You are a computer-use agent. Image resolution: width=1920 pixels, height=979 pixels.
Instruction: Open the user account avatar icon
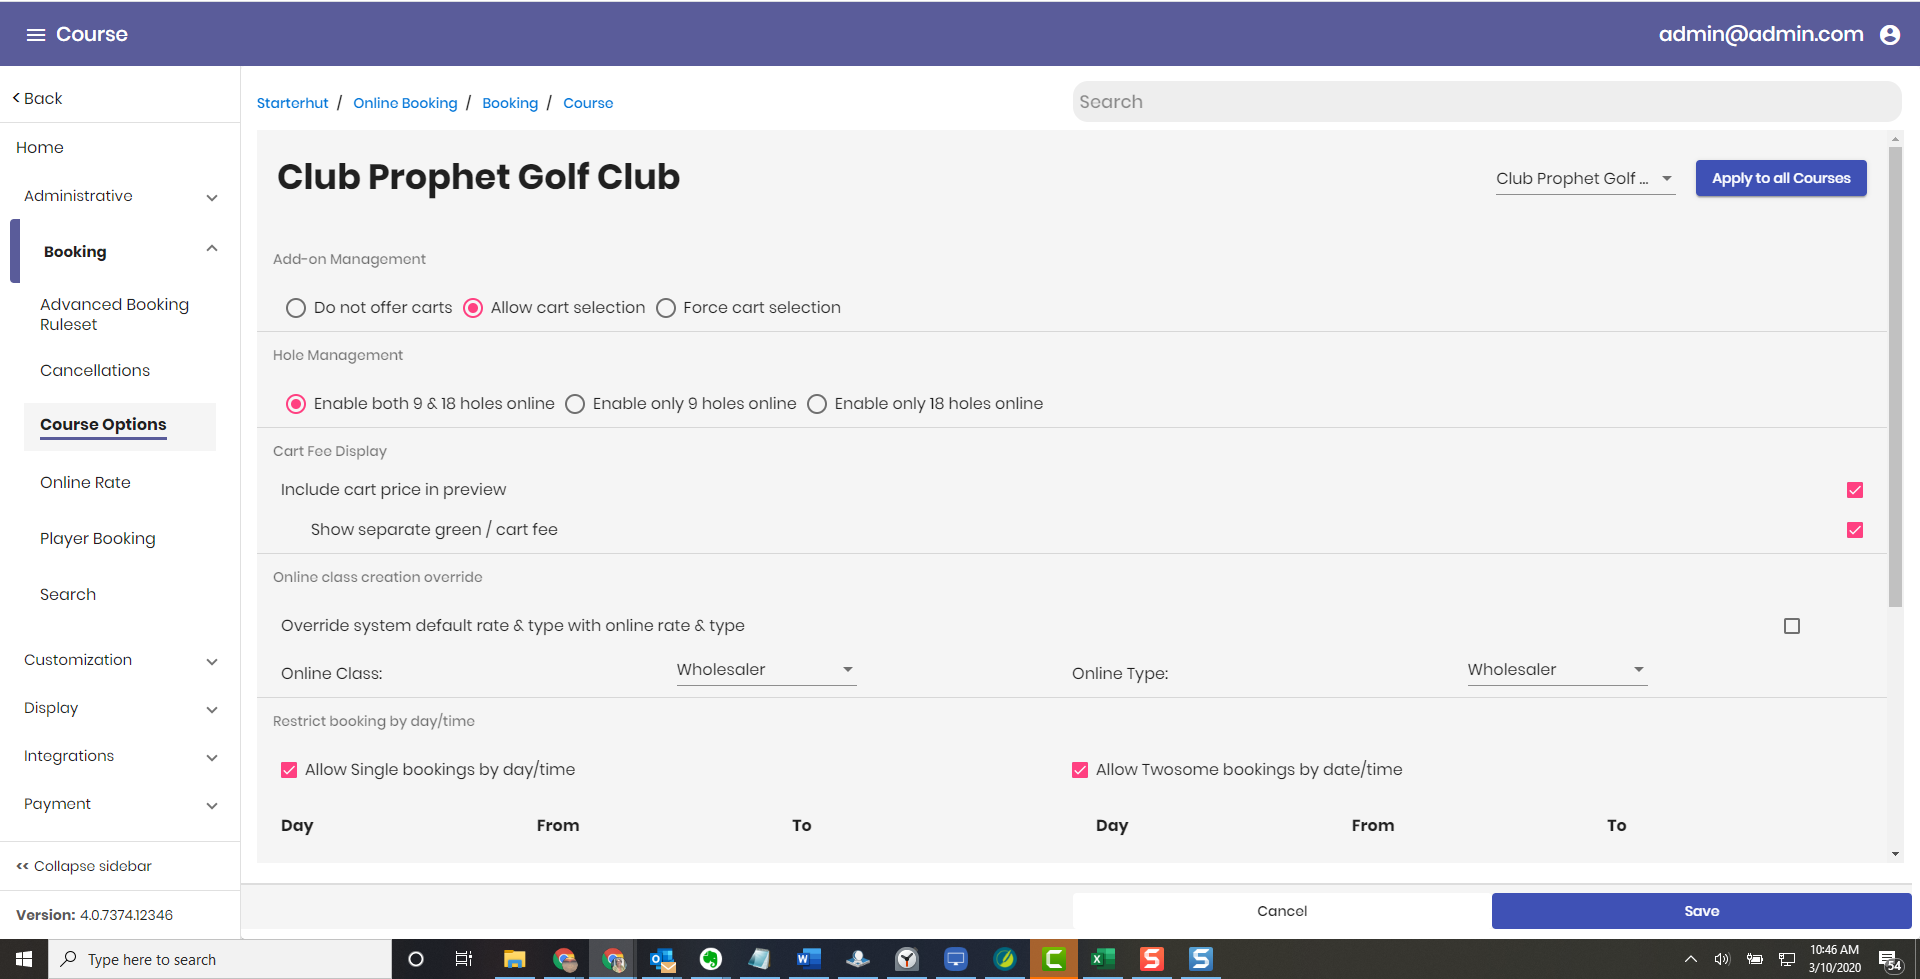[x=1890, y=35]
